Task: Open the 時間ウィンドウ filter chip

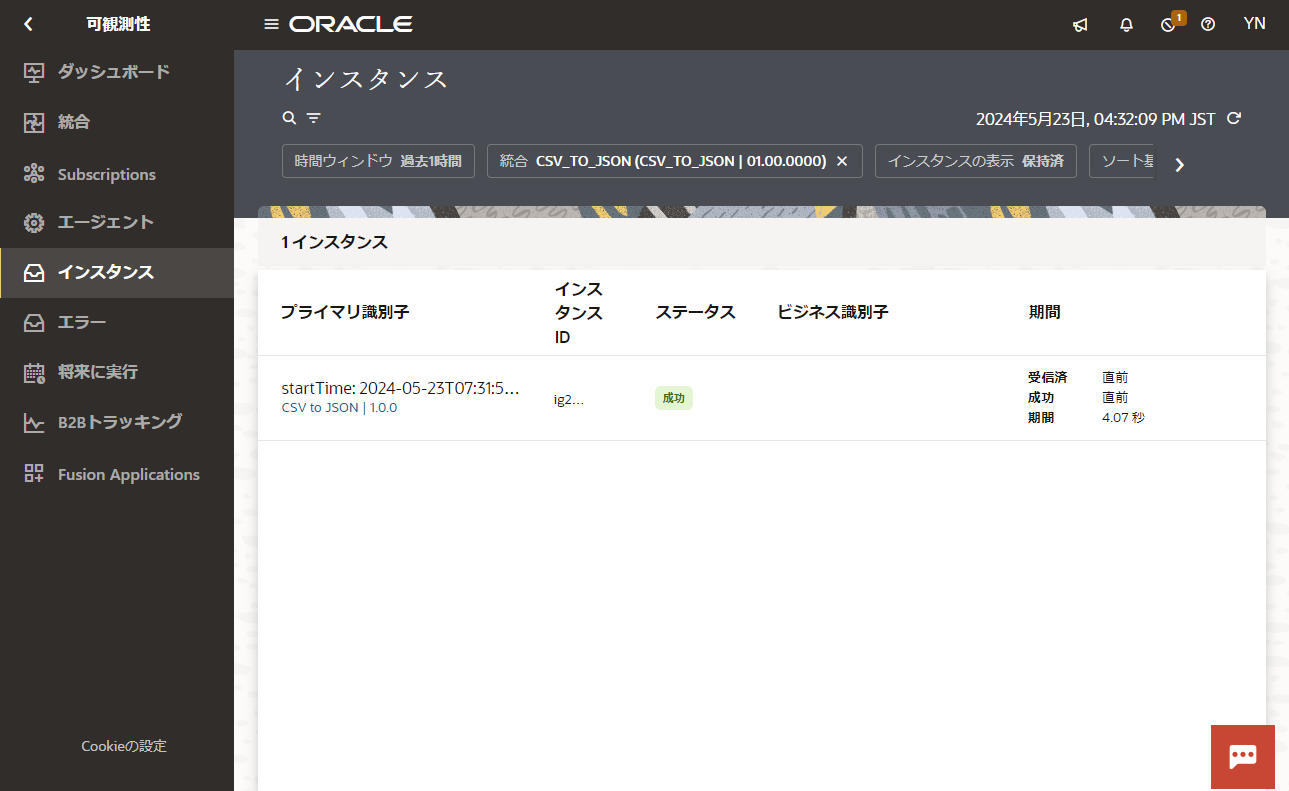Action: coord(378,161)
